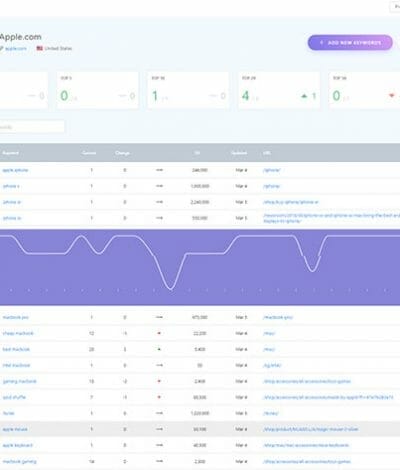The width and height of the screenshot is (400, 470).
Task: Click current position 12 in cheap macbook row
Action: coord(91,333)
